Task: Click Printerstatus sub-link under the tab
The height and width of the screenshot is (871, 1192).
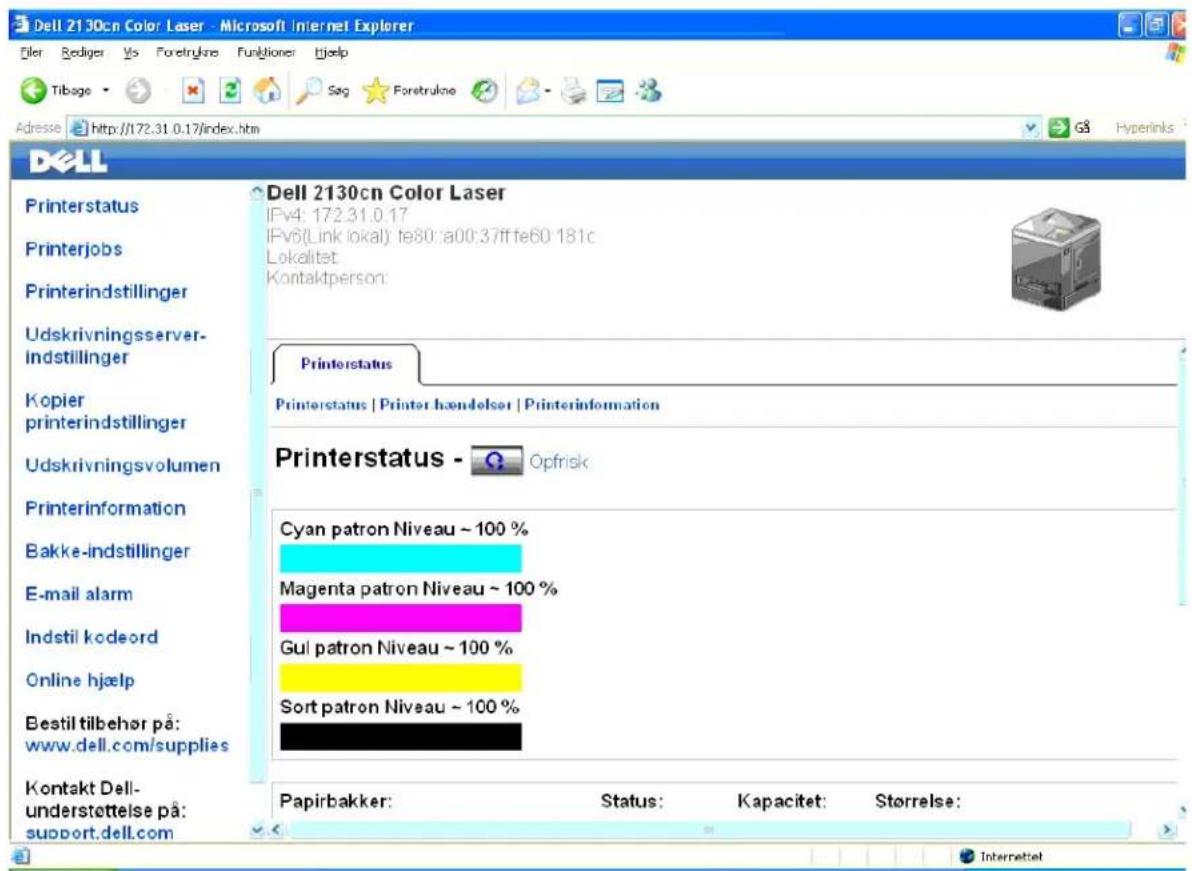Action: 321,404
